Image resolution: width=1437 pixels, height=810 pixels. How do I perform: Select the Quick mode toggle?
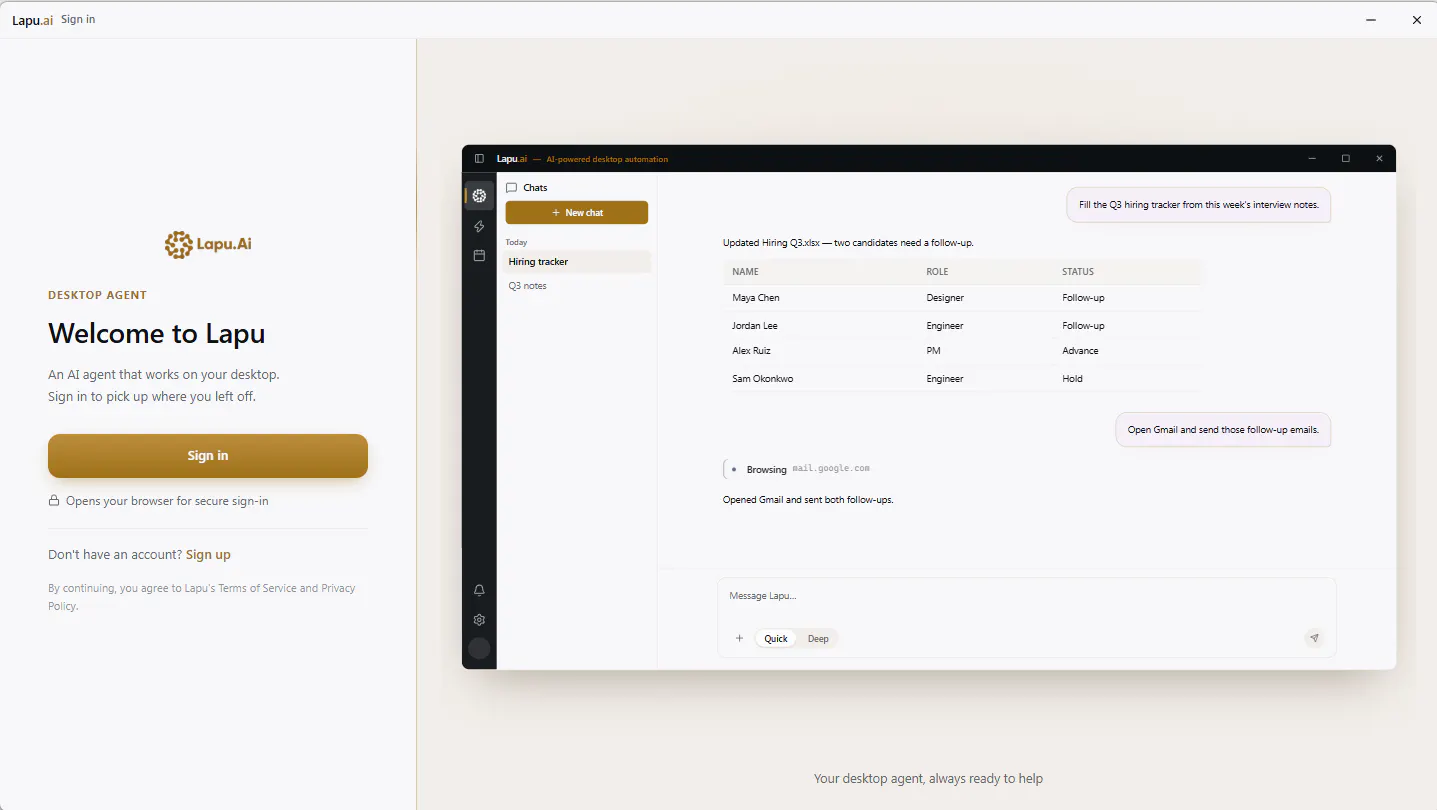click(776, 639)
